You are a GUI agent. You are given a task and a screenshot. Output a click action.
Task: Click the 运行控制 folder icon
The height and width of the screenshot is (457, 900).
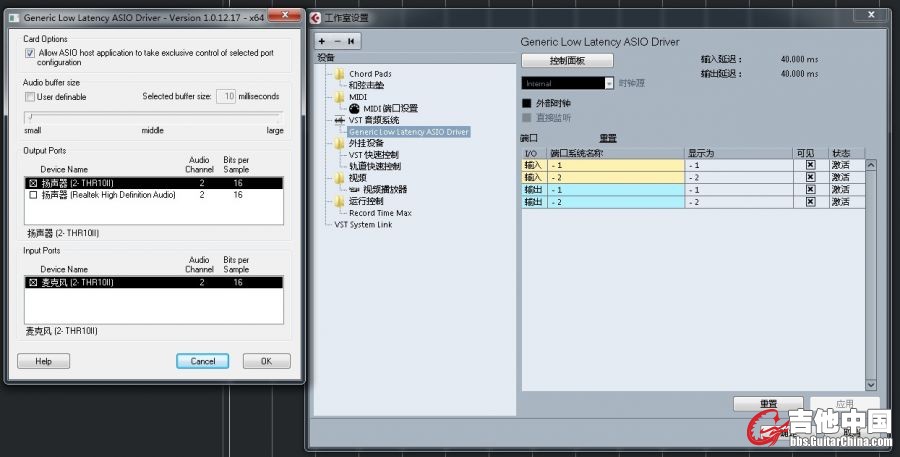coord(340,201)
